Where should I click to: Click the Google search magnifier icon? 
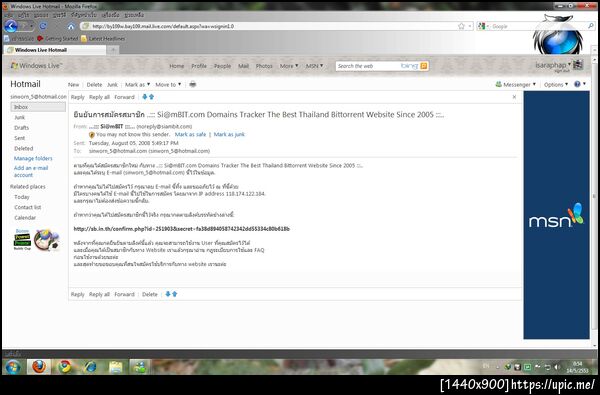point(591,26)
